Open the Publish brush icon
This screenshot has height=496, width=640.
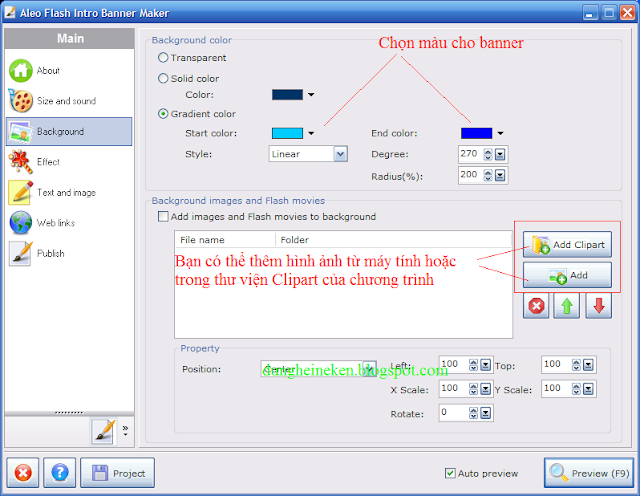coord(20,253)
